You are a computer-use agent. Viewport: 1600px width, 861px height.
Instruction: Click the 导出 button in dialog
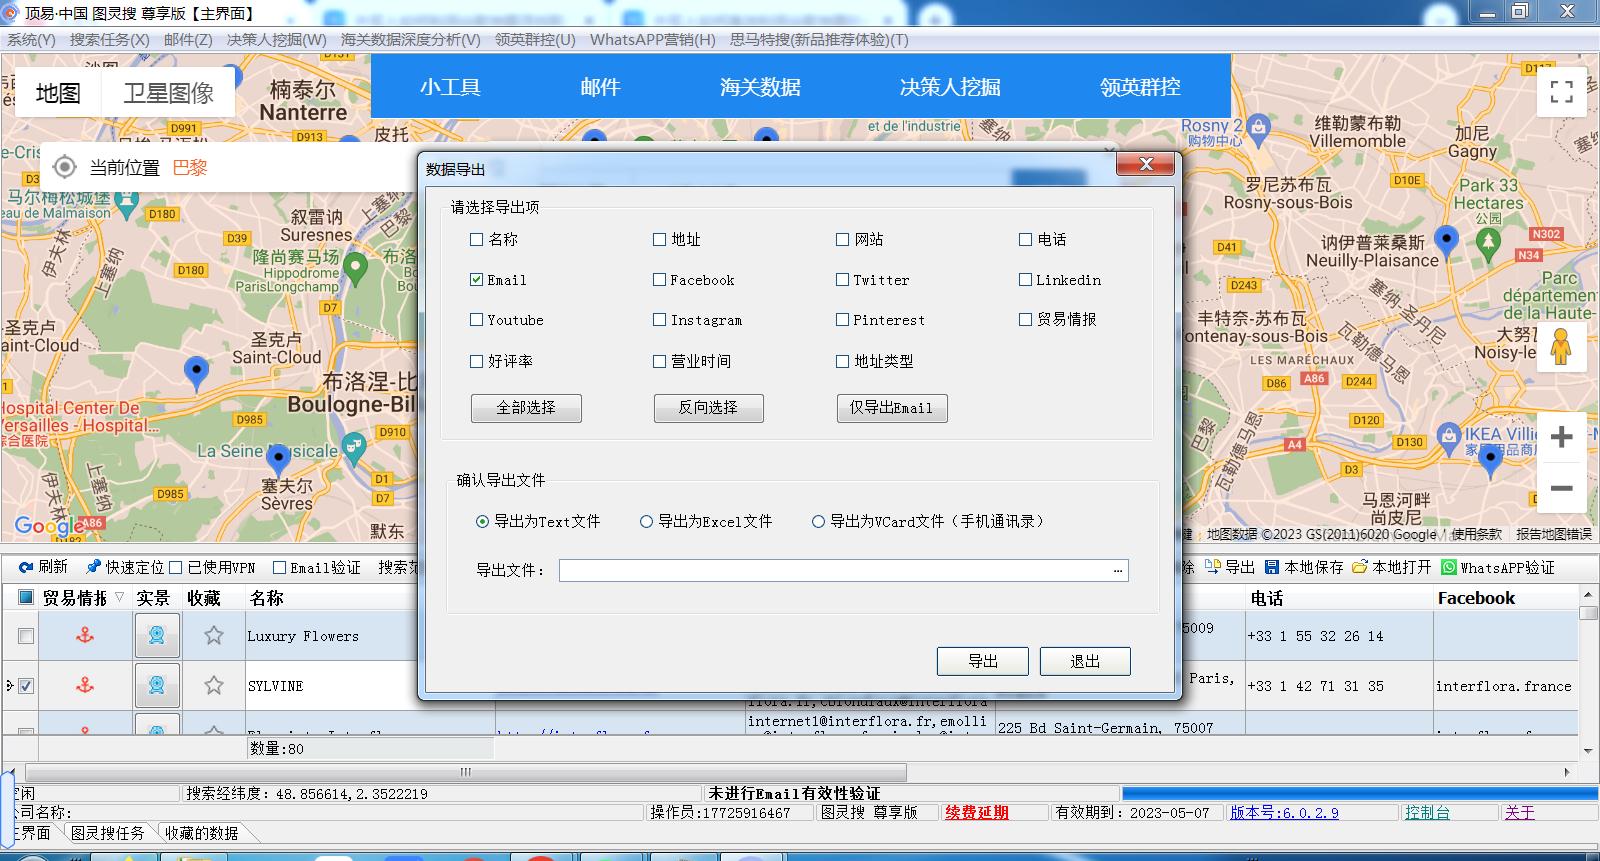point(983,661)
